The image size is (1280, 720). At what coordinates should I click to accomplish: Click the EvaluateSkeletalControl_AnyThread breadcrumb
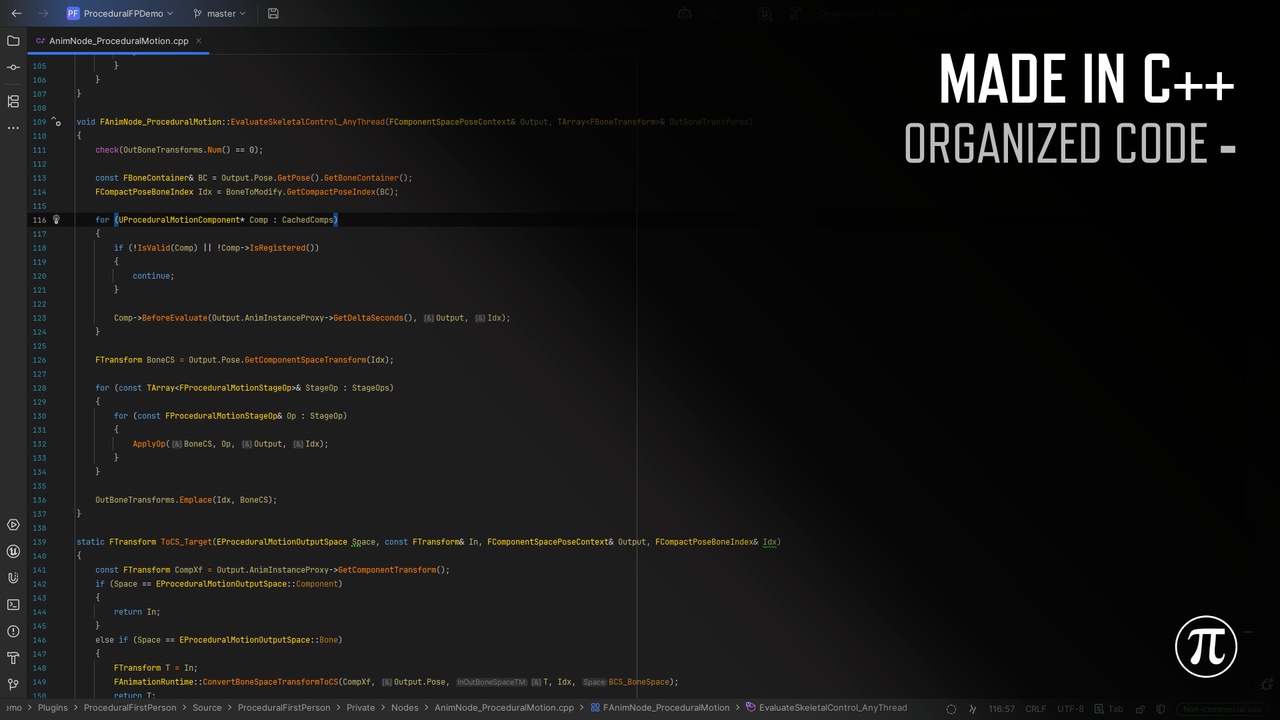click(826, 708)
